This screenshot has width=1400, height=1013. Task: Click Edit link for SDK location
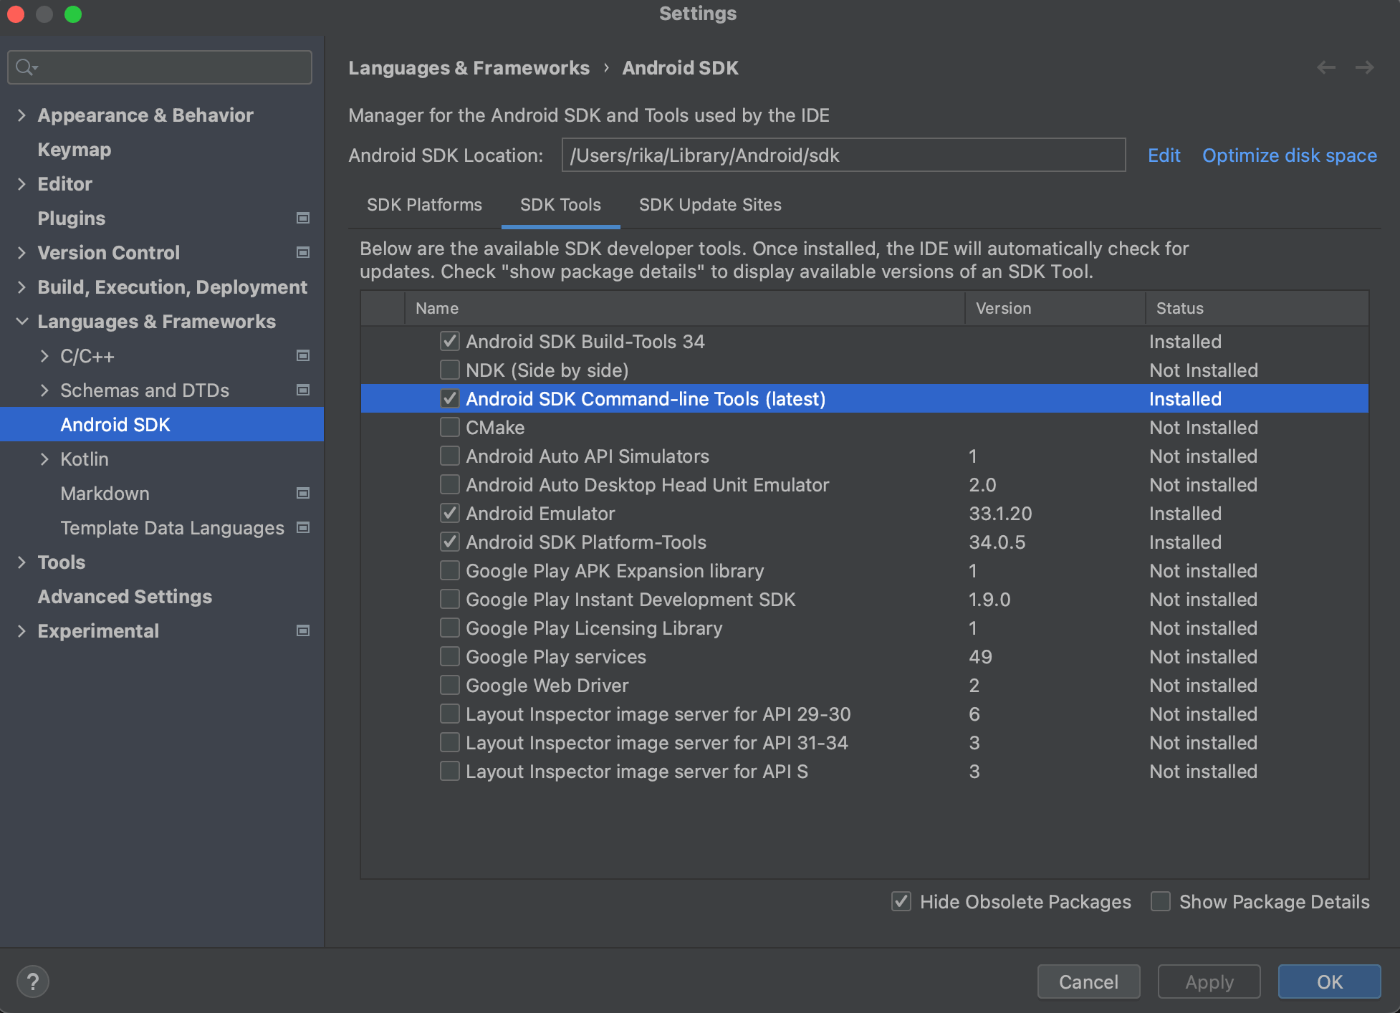1164,155
